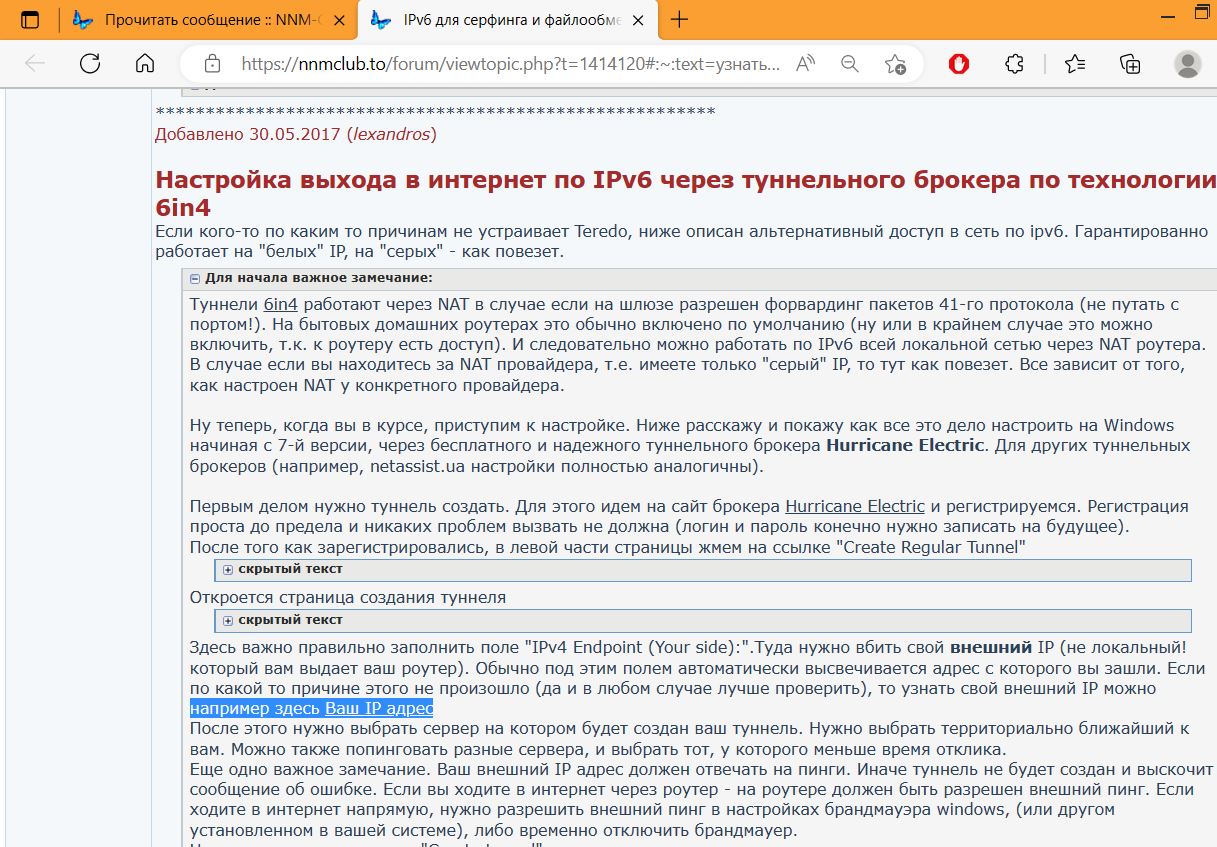This screenshot has width=1217, height=847.
Task: Select the 'IPv6 для серфинга и файлообме' tab
Action: pyautogui.click(x=509, y=19)
